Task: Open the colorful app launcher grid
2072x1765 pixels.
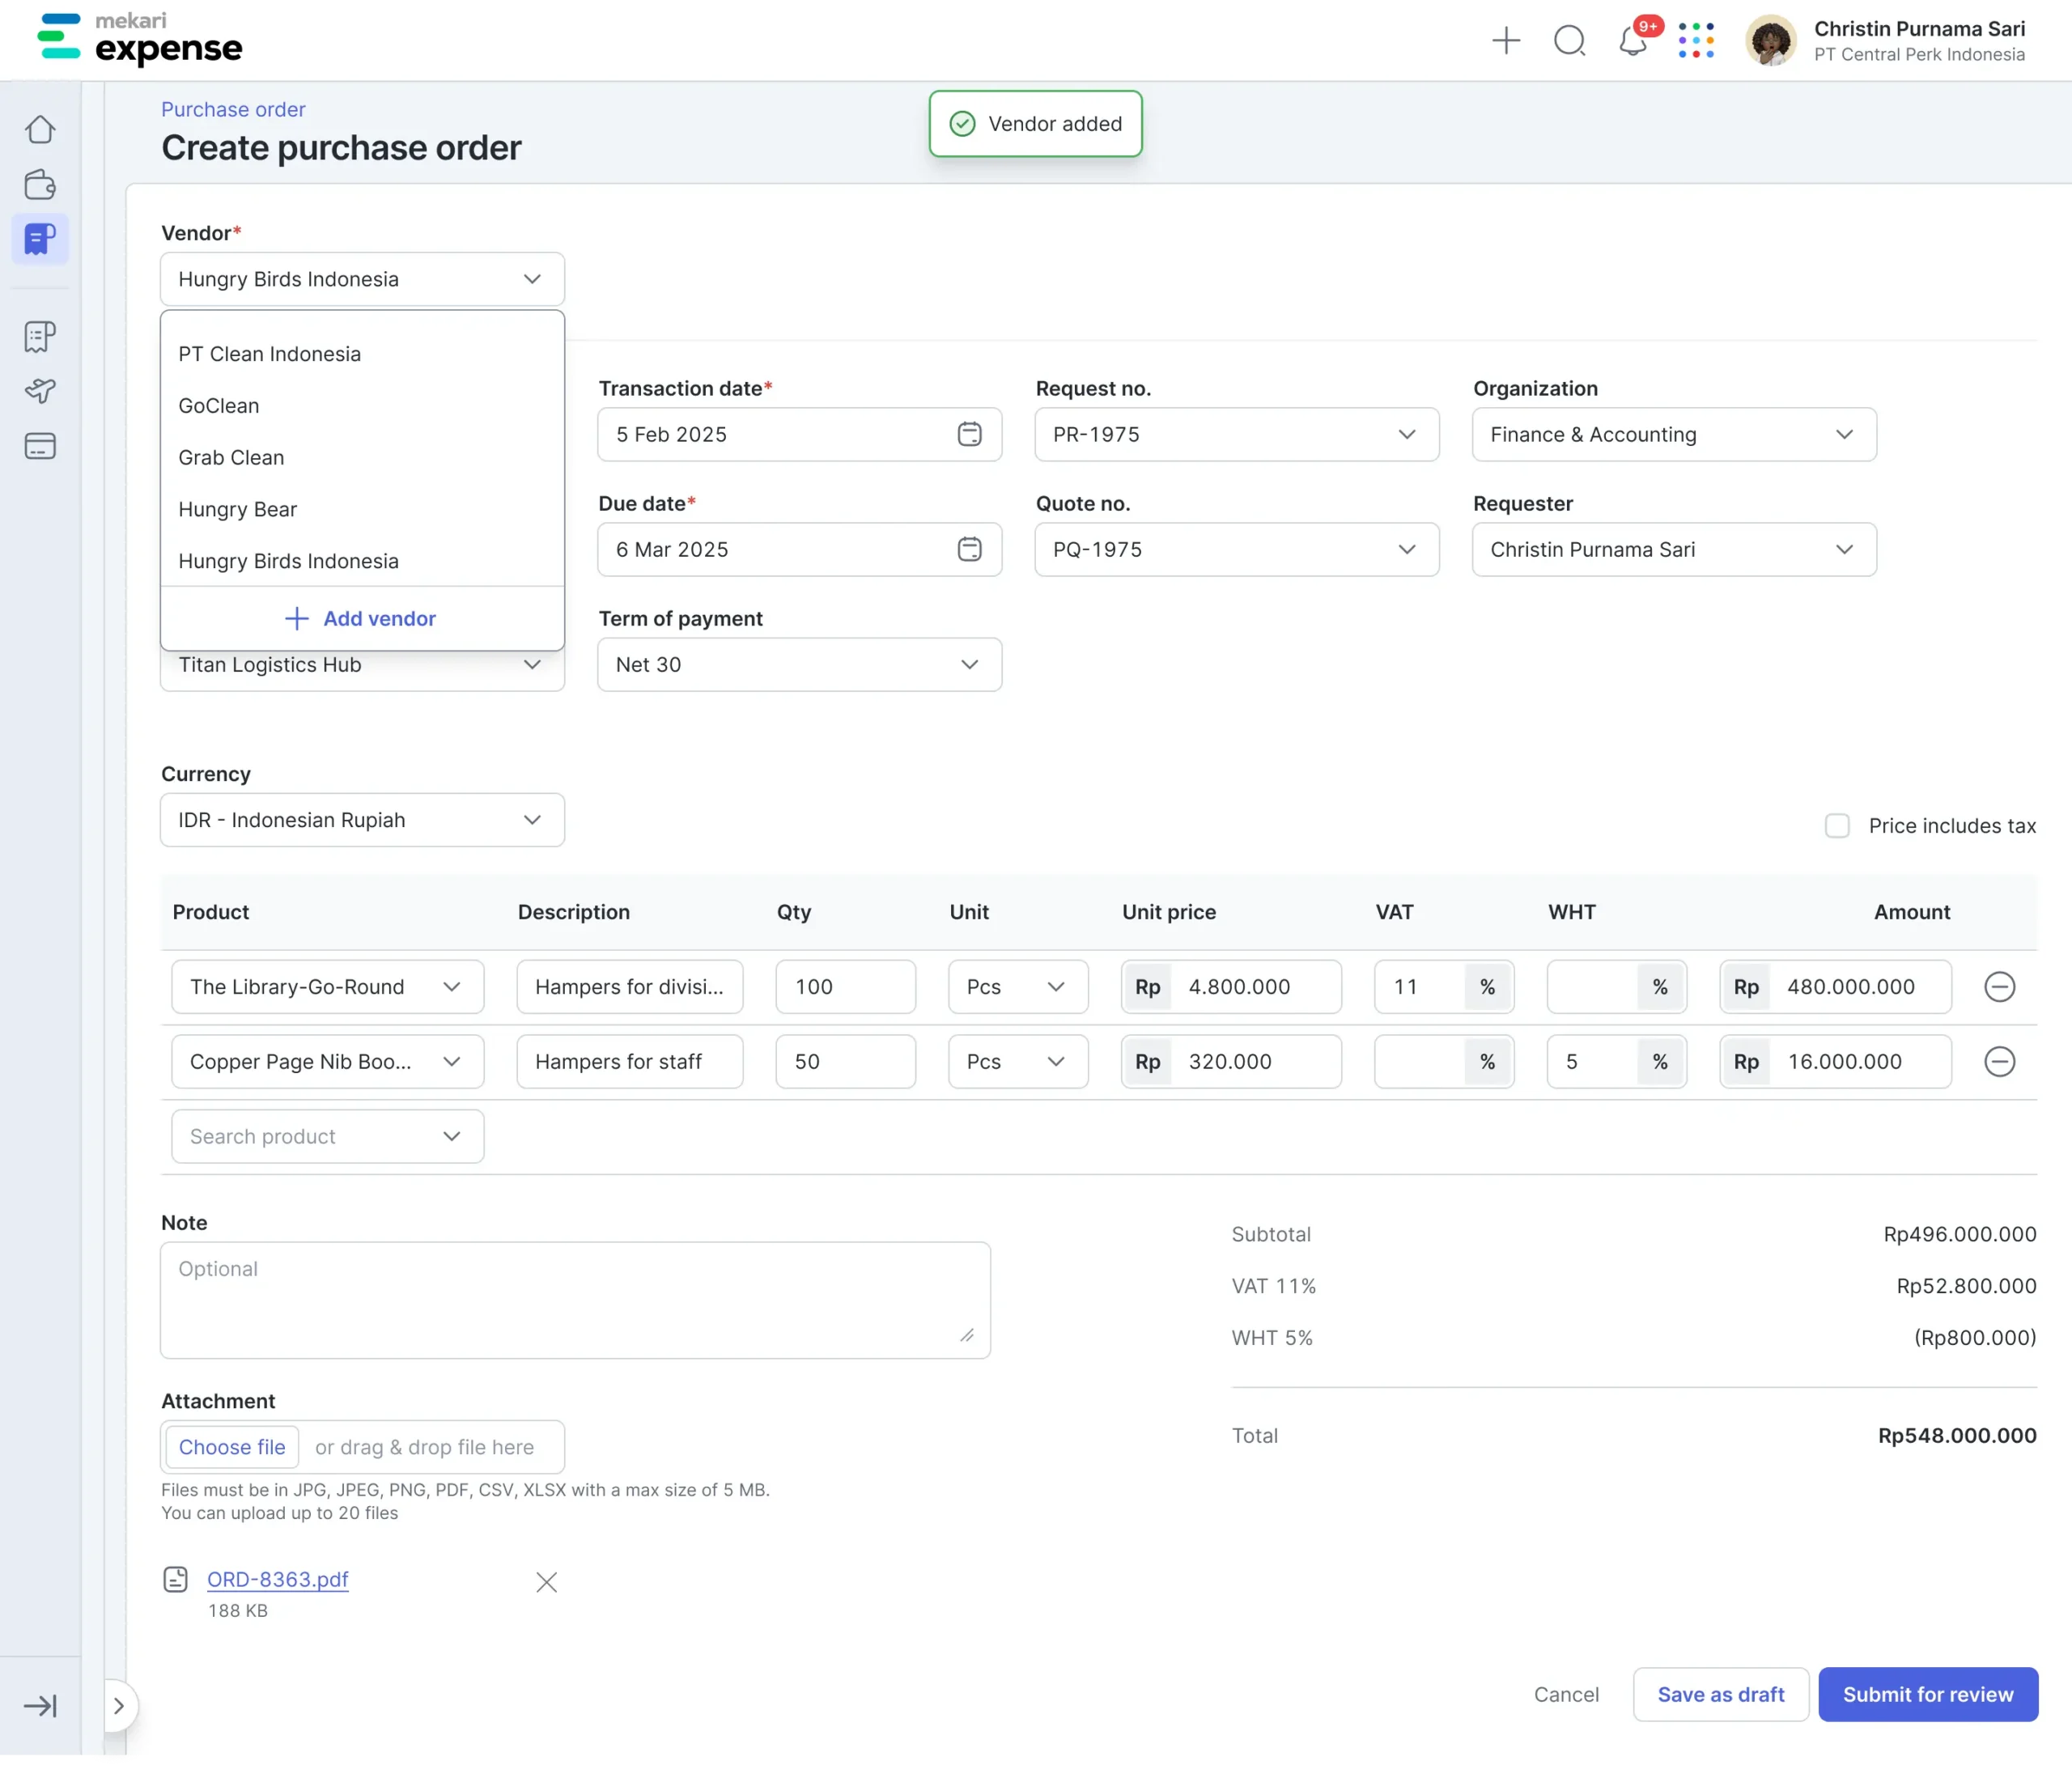Action: 1697,41
